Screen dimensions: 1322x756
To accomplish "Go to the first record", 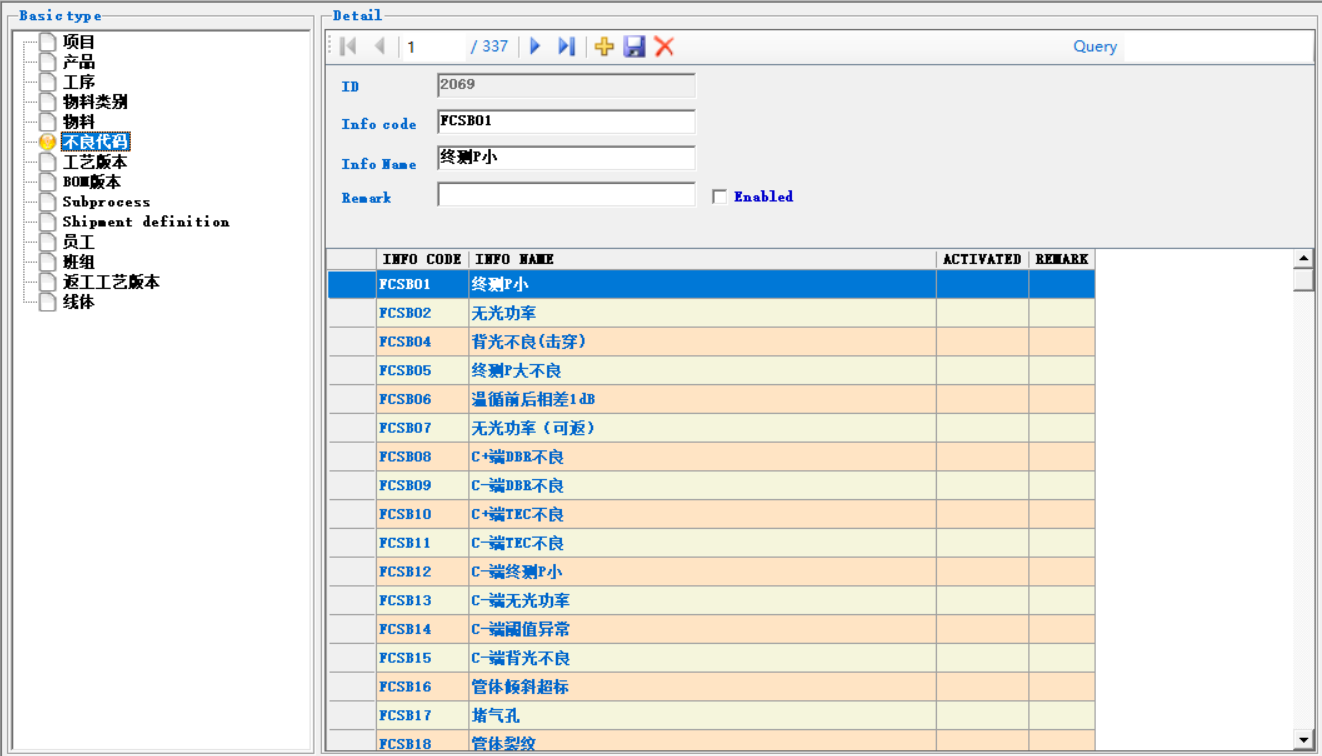I will [348, 46].
